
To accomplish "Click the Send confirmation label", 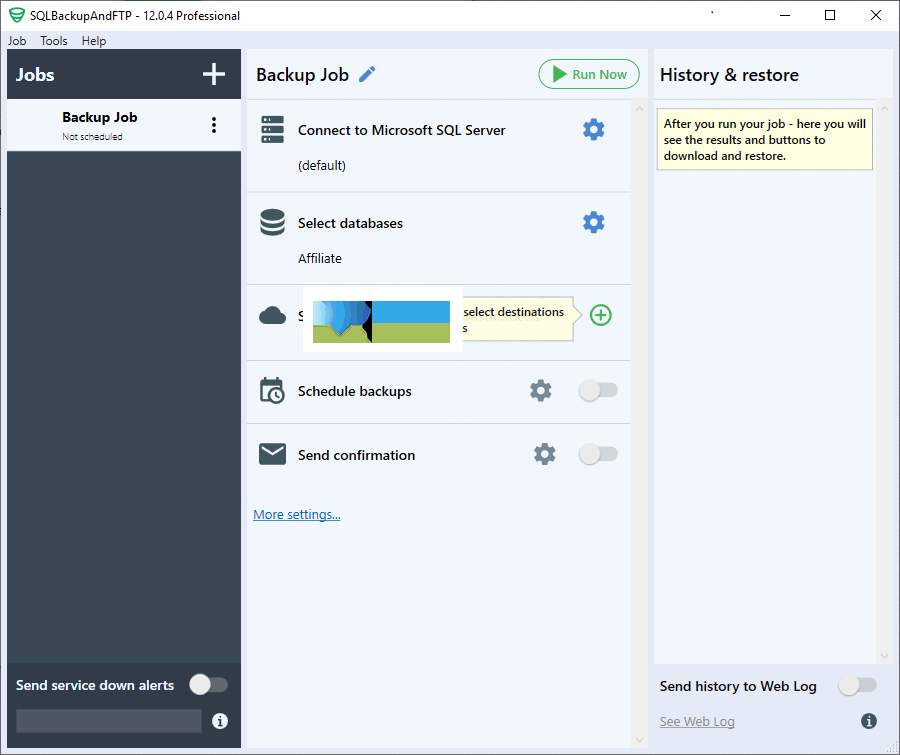I will [x=356, y=455].
